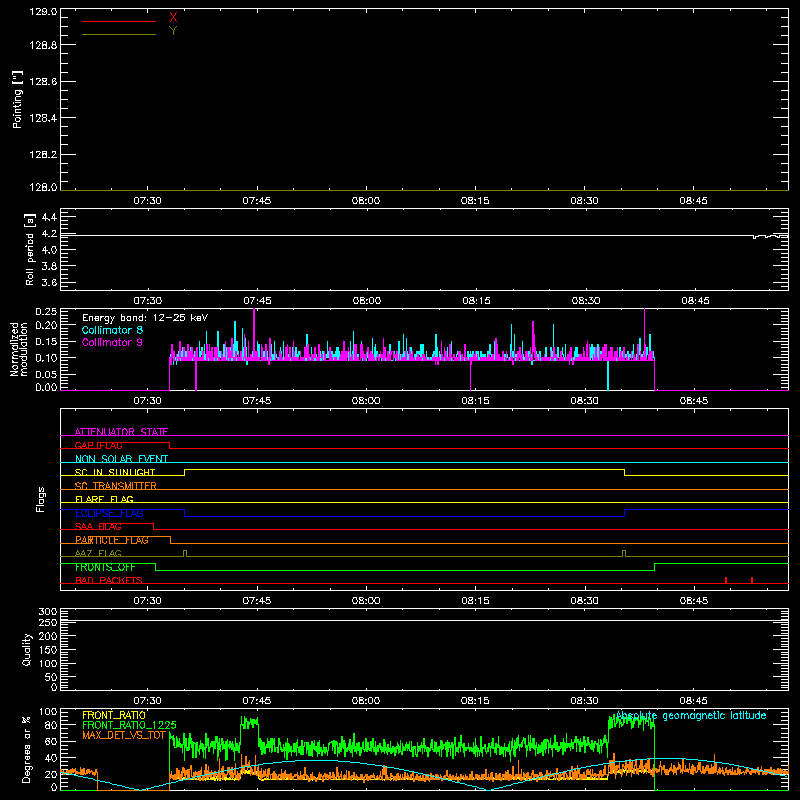The width and height of the screenshot is (800, 800).
Task: Click the SC_IN_SUNLIGHT flag label
Action: (x=115, y=472)
